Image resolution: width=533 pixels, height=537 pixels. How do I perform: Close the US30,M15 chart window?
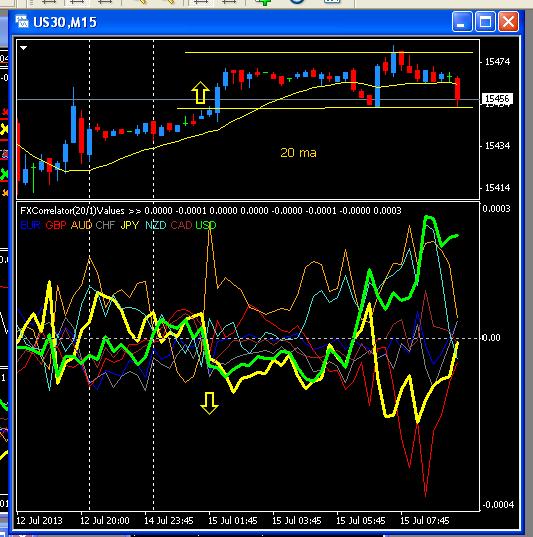[x=508, y=22]
